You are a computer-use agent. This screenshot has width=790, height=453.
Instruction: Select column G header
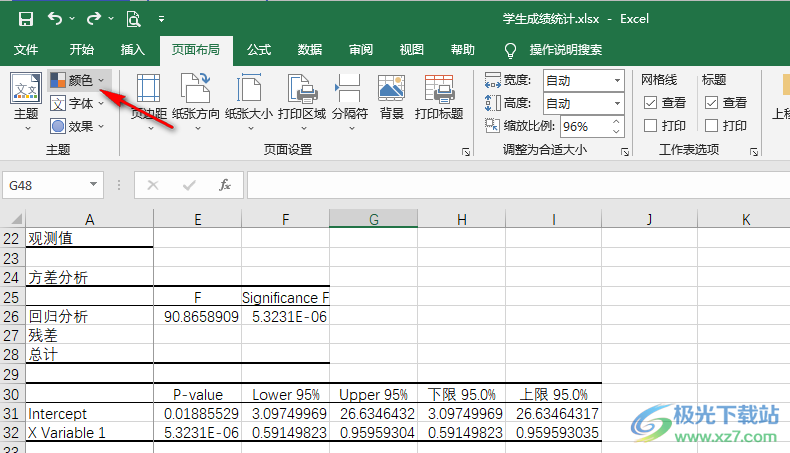click(x=373, y=219)
